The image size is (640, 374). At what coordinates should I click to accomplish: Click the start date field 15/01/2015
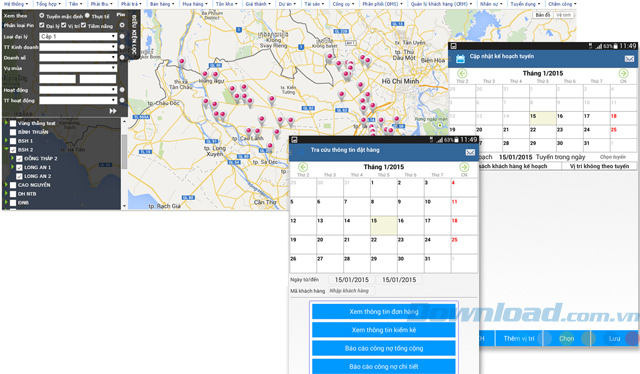pyautogui.click(x=351, y=280)
